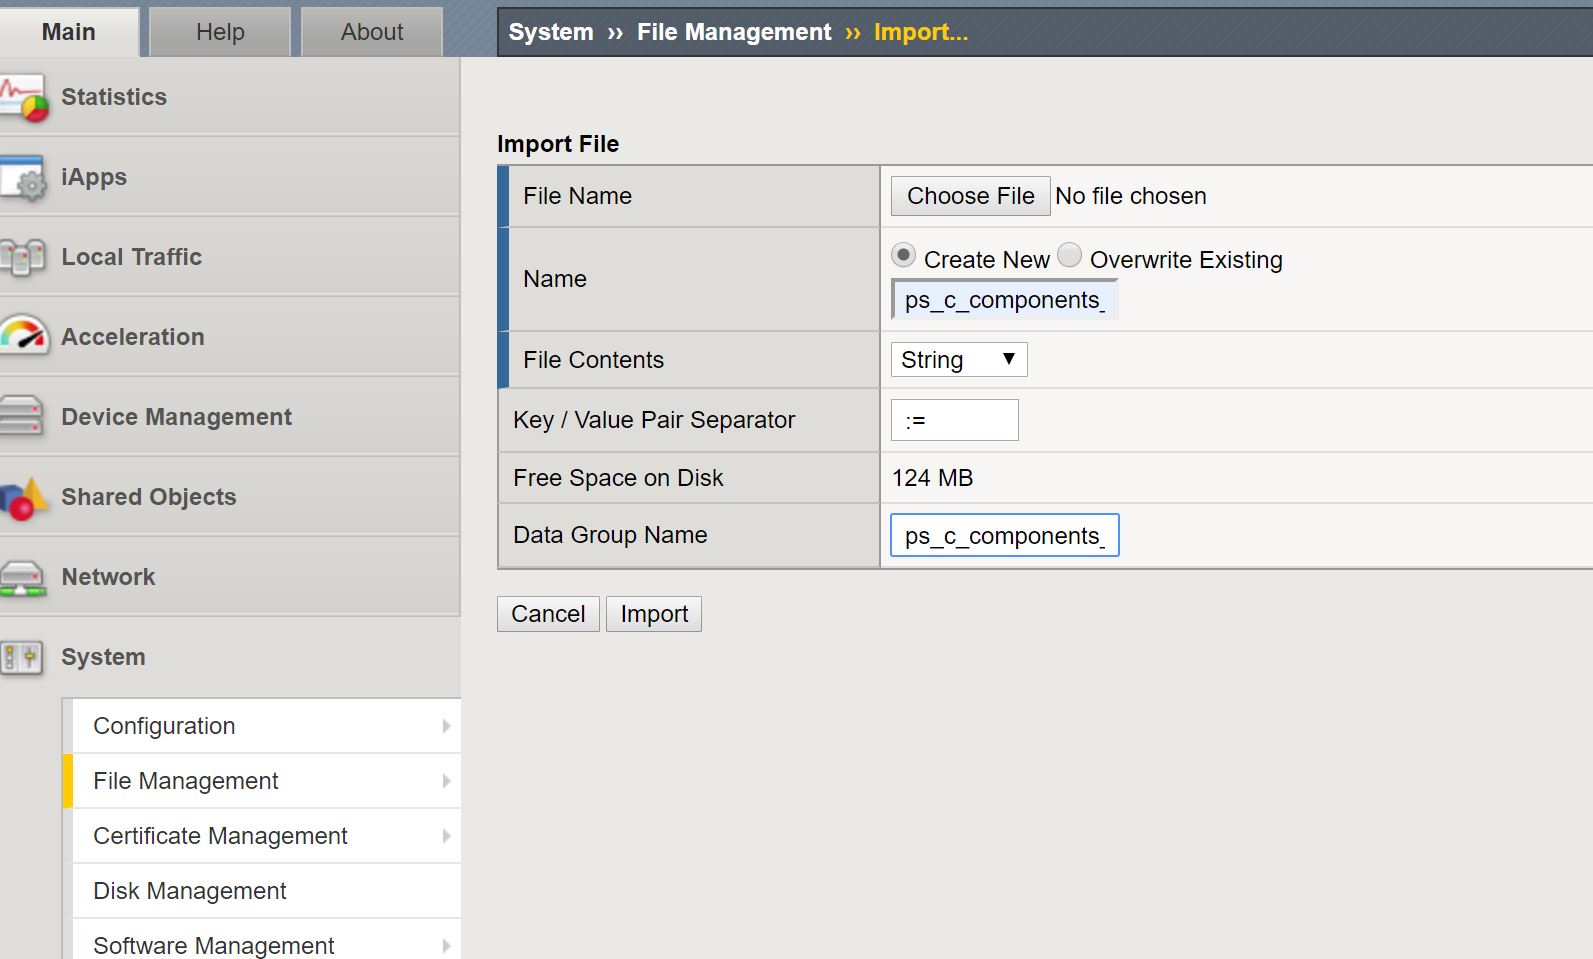Screen dimensions: 1593x959
Task: Expand the Configuration submenu arrow
Action: tap(446, 726)
